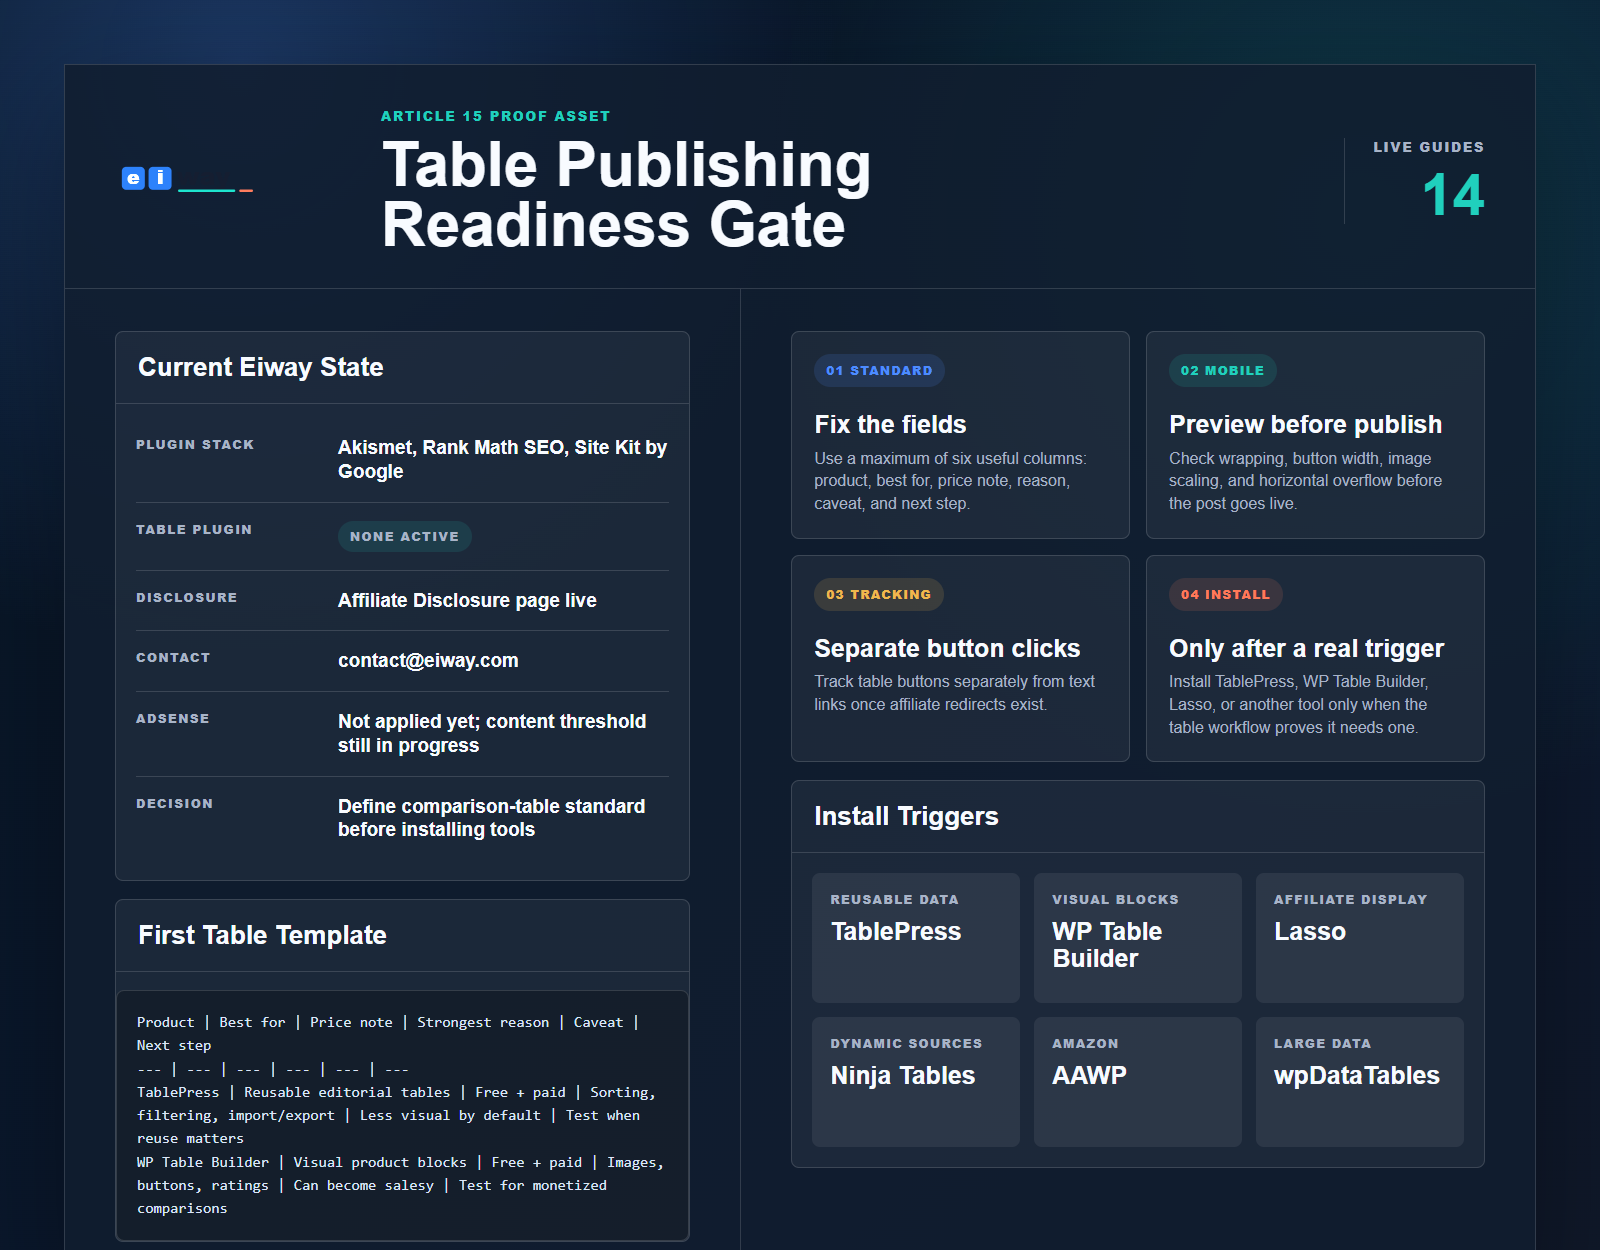Click the 'e' logo tile
Viewport: 1600px width, 1250px height.
(x=133, y=178)
